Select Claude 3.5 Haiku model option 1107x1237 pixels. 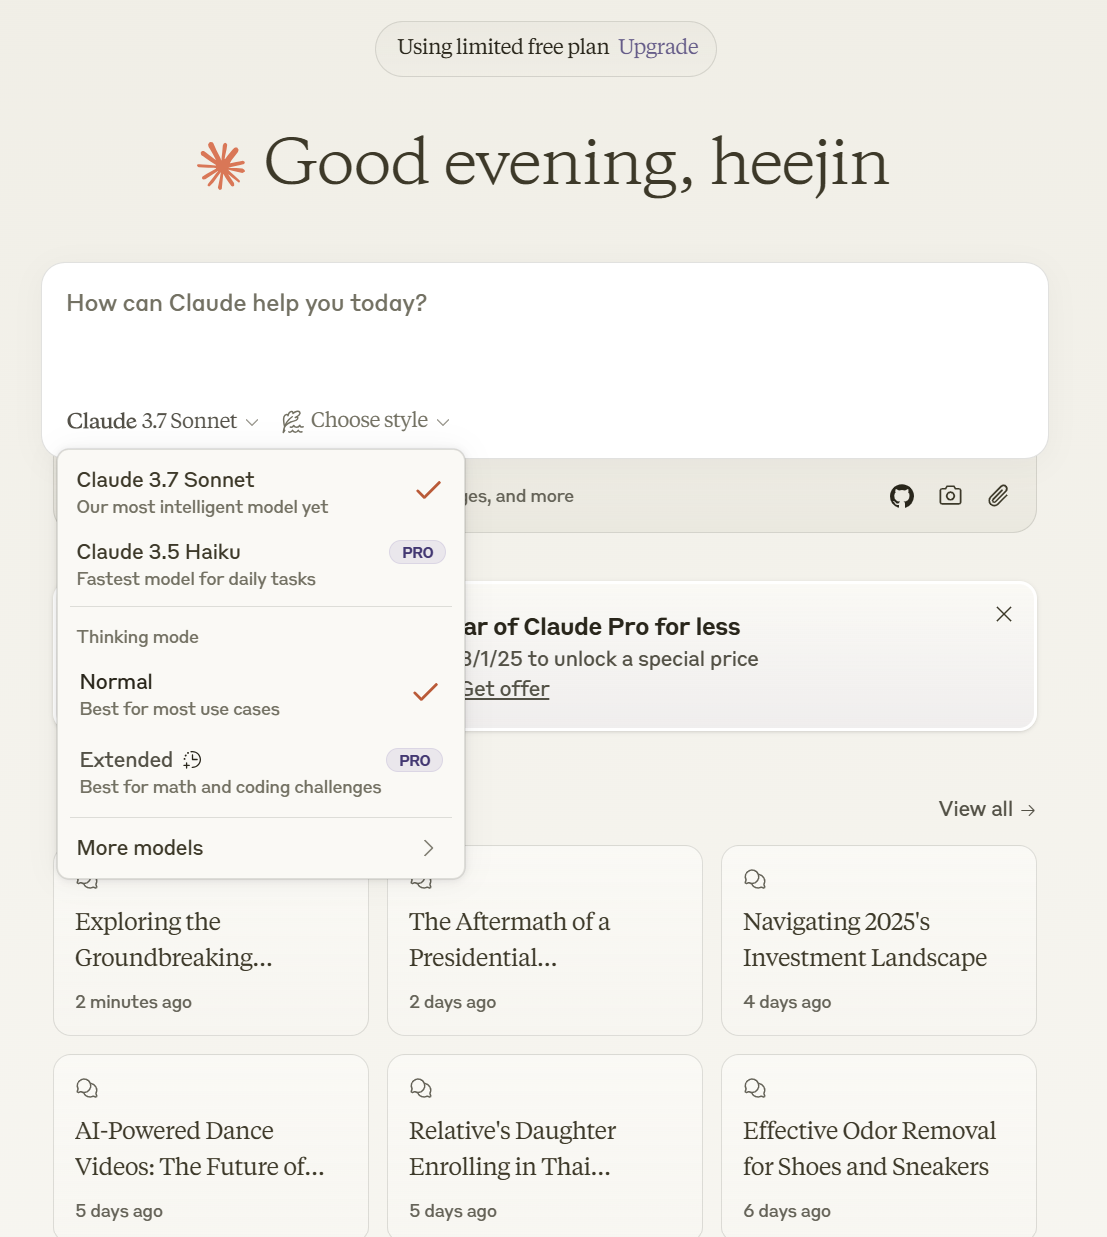tap(261, 564)
